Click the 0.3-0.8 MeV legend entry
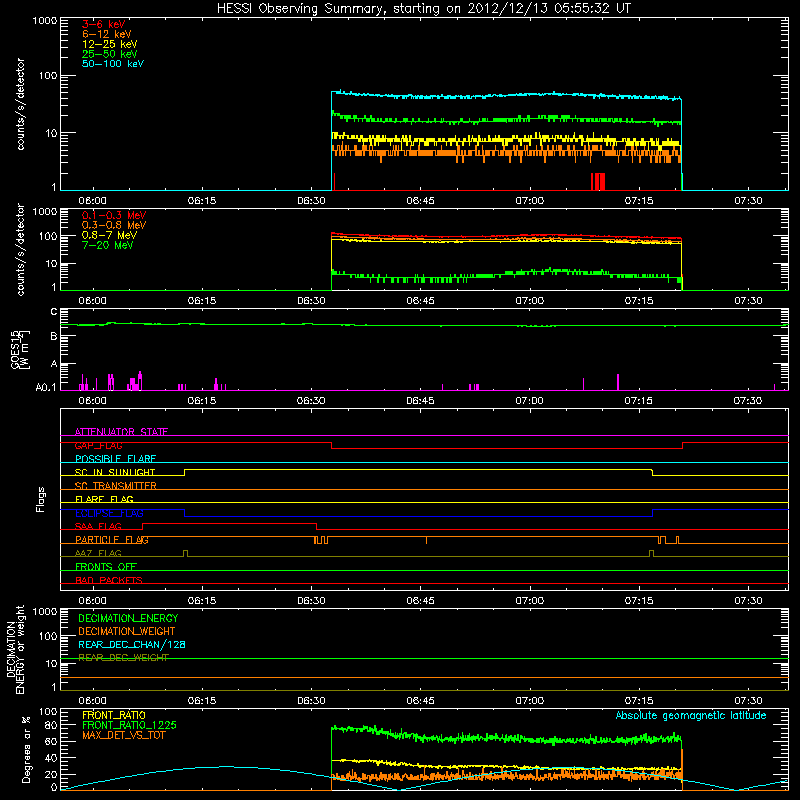Viewport: 800px width, 800px height. point(114,225)
